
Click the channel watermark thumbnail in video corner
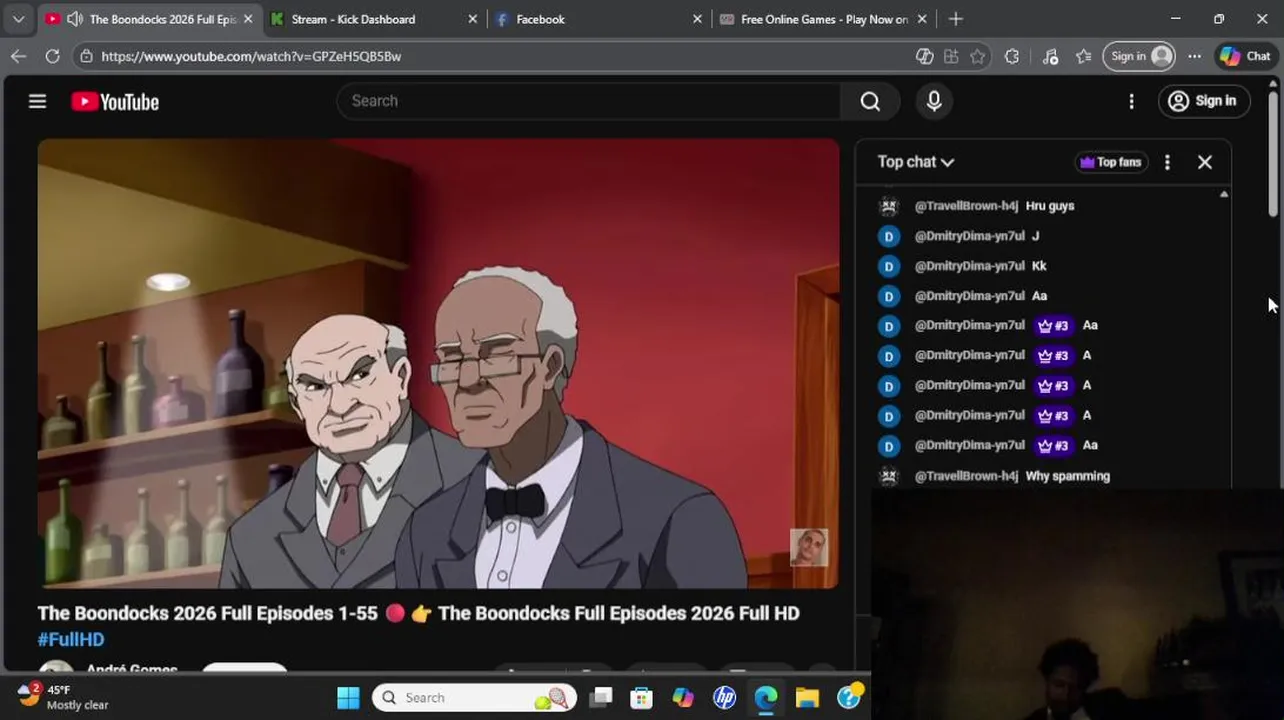[x=808, y=547]
